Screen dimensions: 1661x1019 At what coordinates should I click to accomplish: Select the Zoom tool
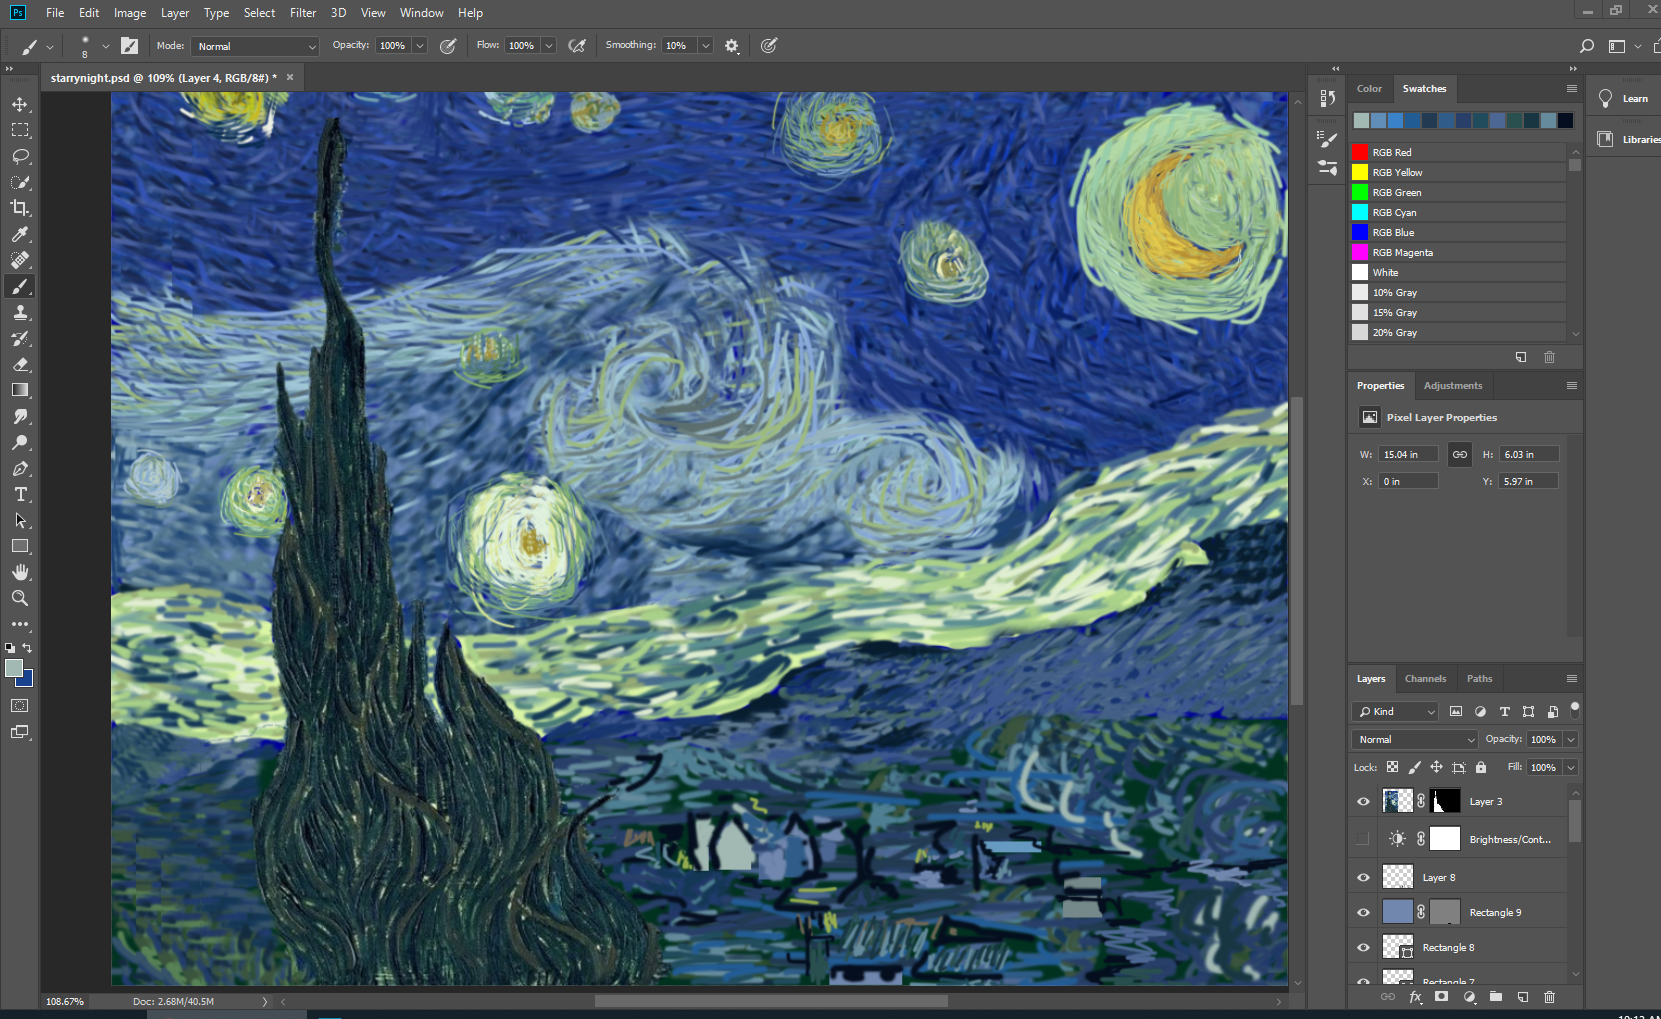[20, 598]
